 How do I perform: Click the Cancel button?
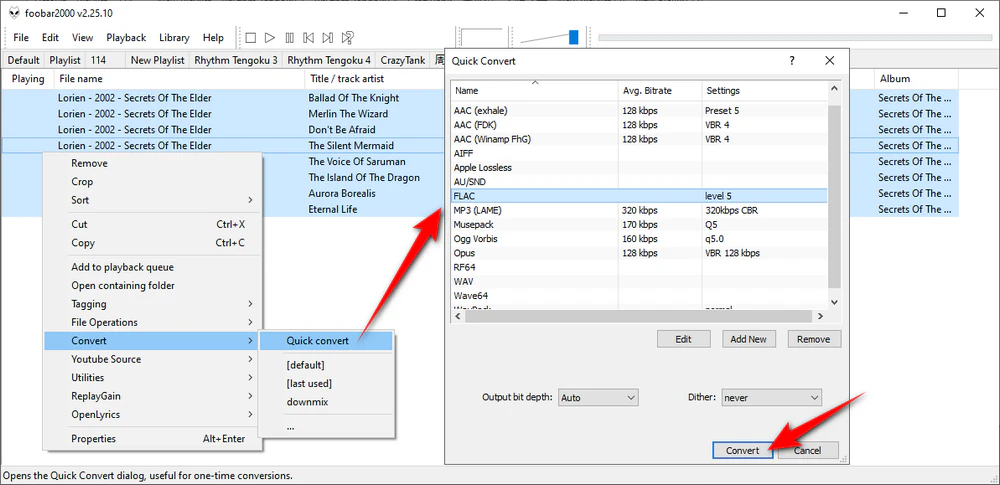tap(807, 451)
